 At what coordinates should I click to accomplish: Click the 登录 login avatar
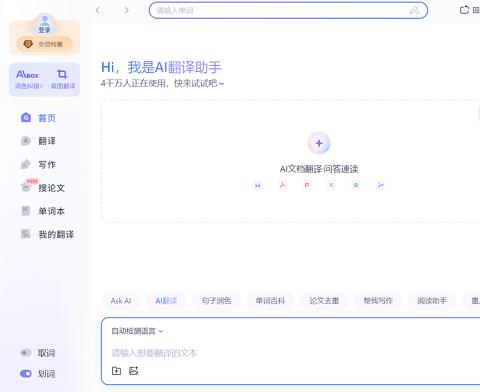[x=44, y=24]
